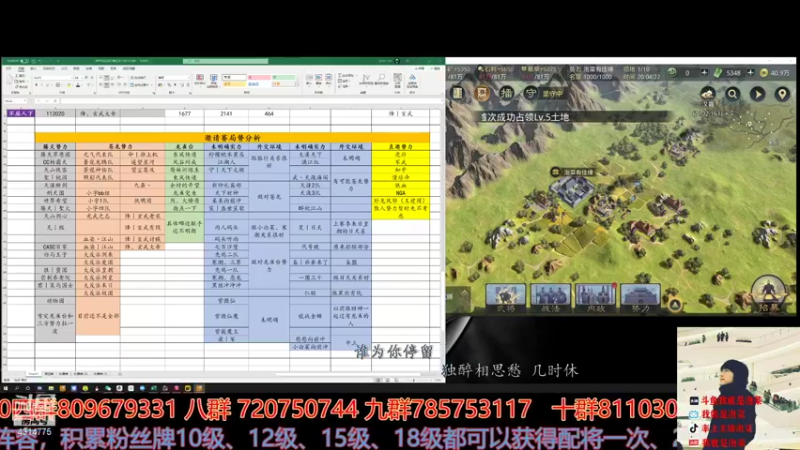Open Sort & Filter in Excel ribbon
The image size is (800, 450).
[366, 80]
